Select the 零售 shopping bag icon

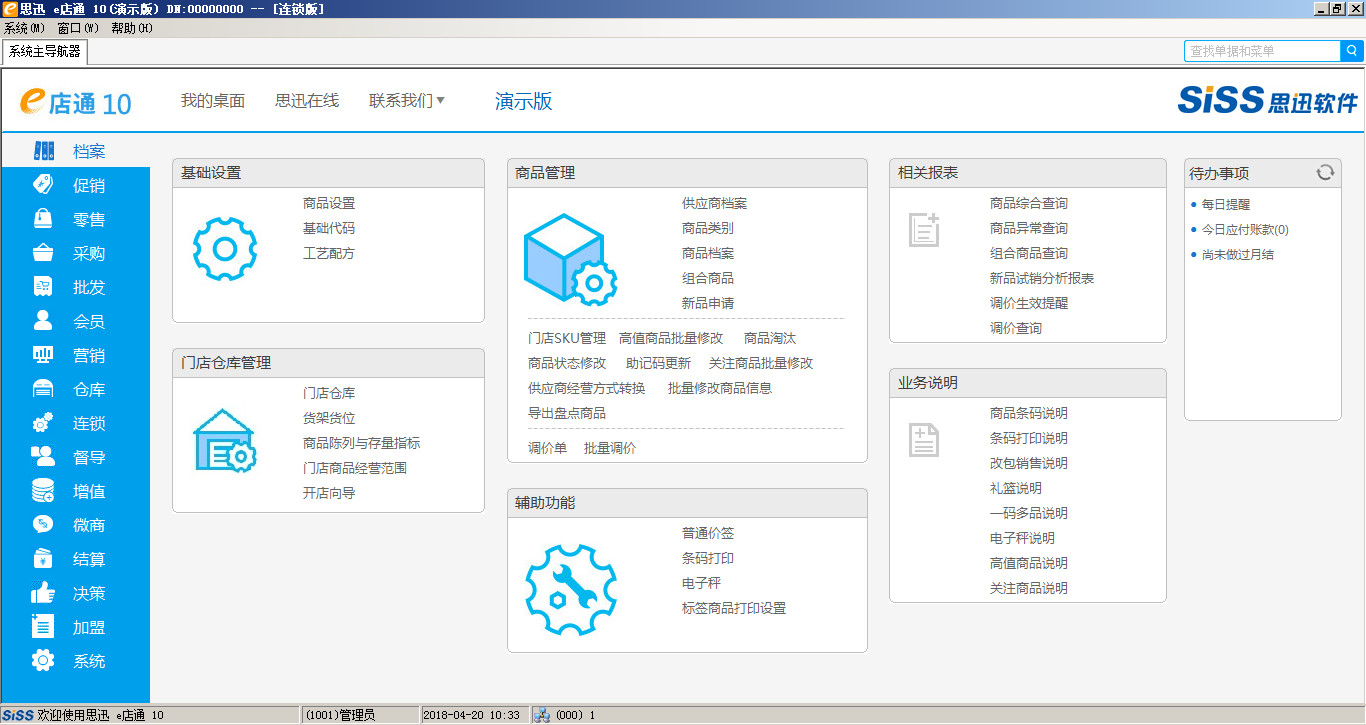(x=44, y=219)
